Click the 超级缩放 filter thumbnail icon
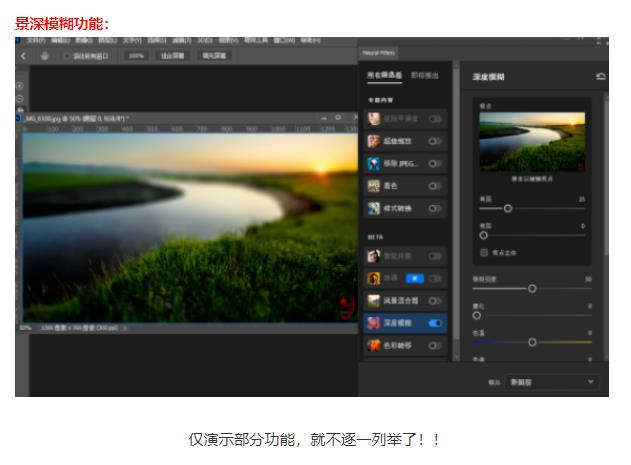Screen dimensions: 631x465 coord(373,141)
